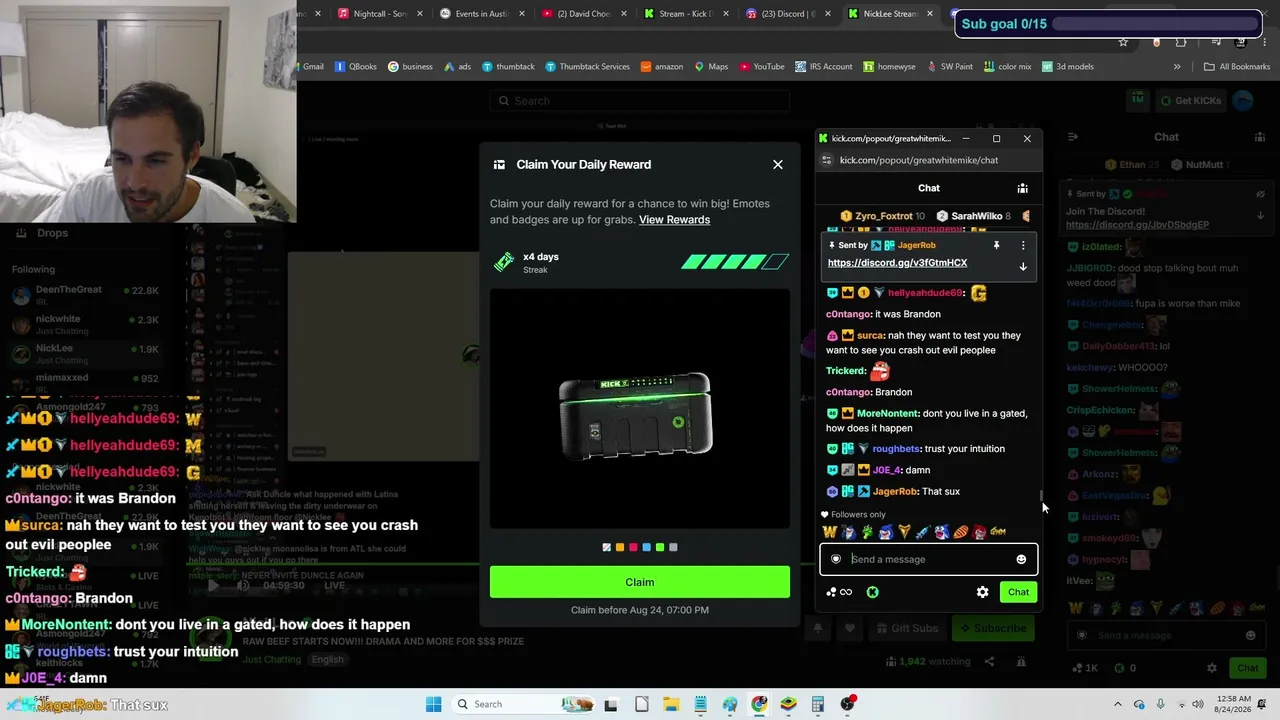Screen dimensions: 1280x720
Task: Open the Thumbtack Services bookmark
Action: (x=587, y=67)
